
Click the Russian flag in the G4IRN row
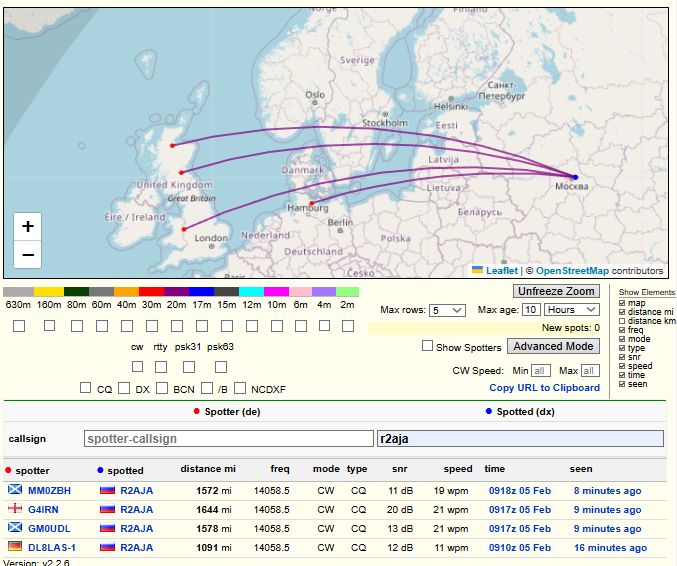[x=107, y=510]
